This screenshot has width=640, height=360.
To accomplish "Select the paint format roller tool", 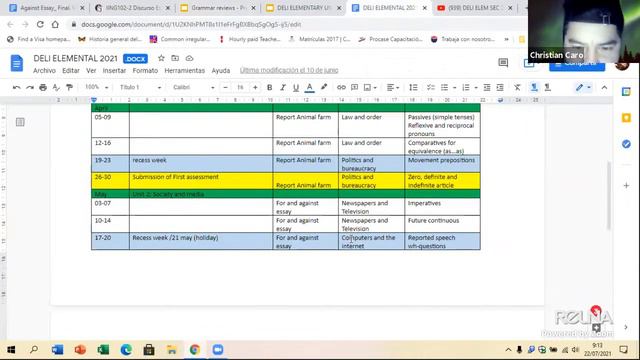I will click(x=69, y=87).
